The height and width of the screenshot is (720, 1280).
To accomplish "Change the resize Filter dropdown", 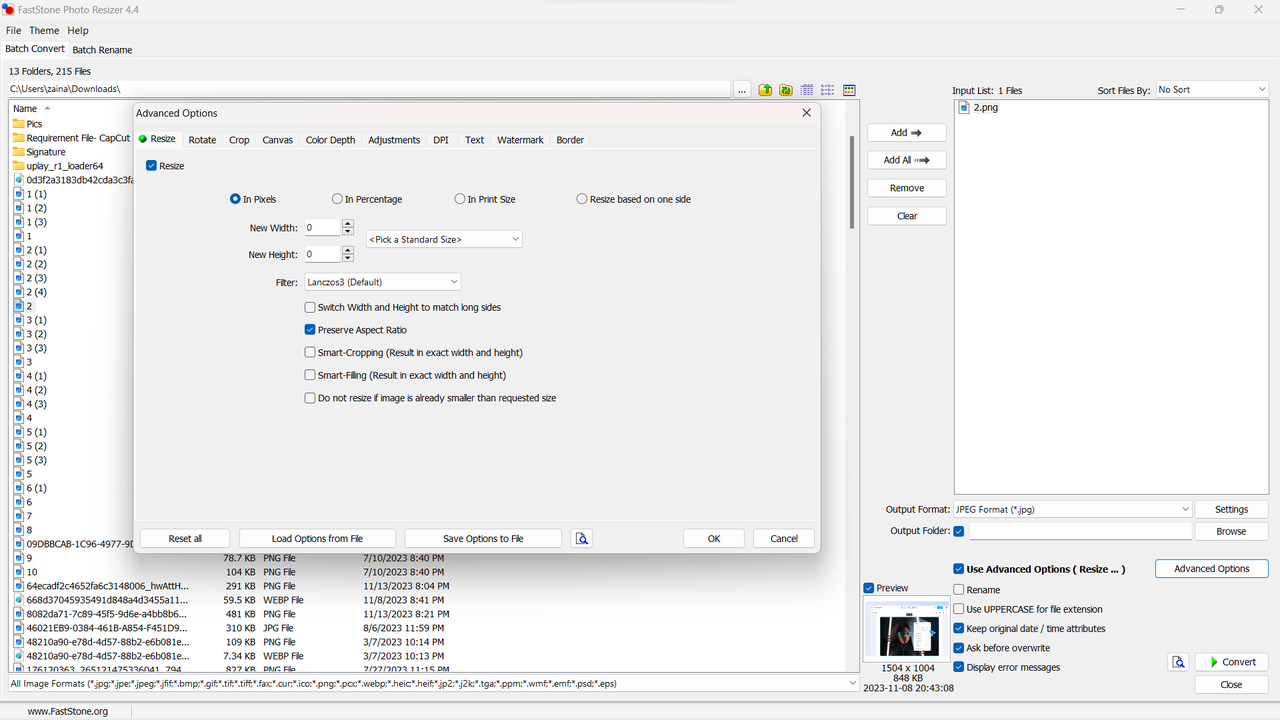I will (x=382, y=281).
